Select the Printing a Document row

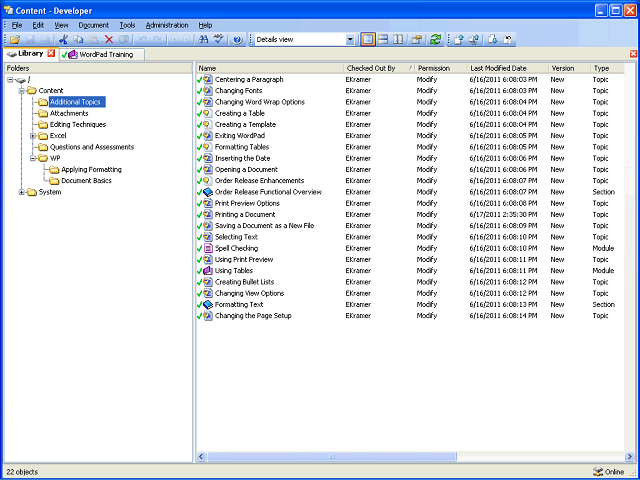[410, 214]
